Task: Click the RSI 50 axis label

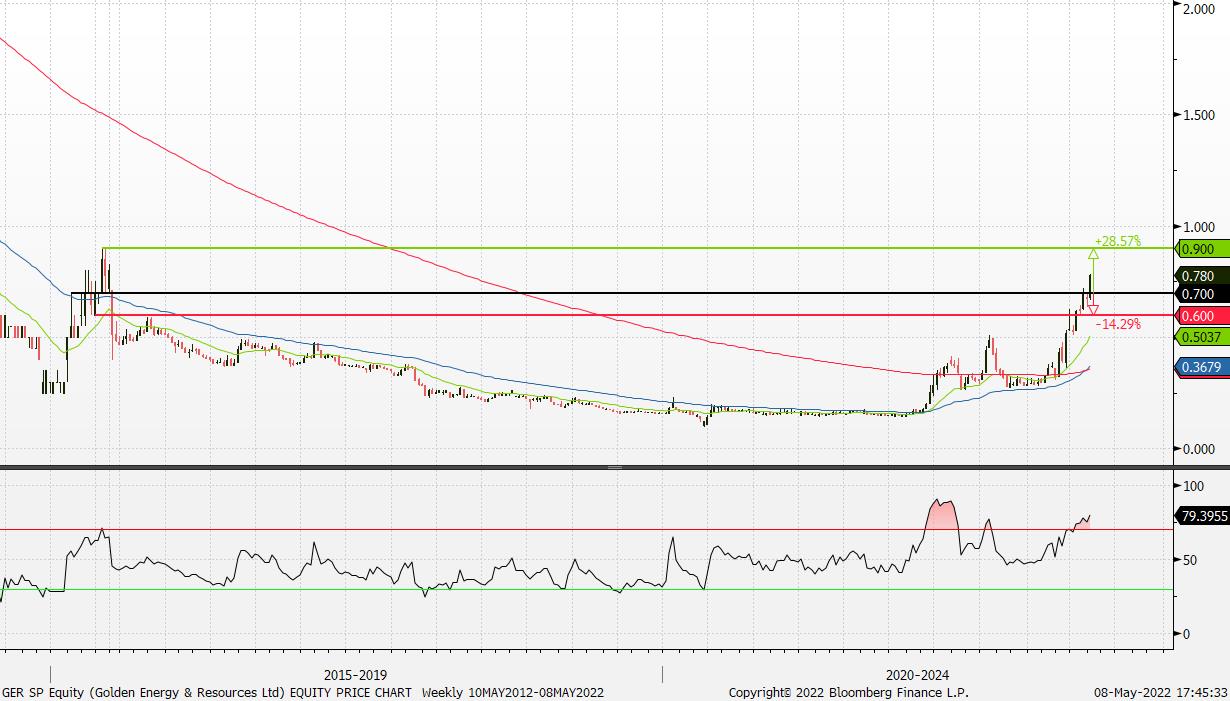Action: pyautogui.click(x=1188, y=560)
